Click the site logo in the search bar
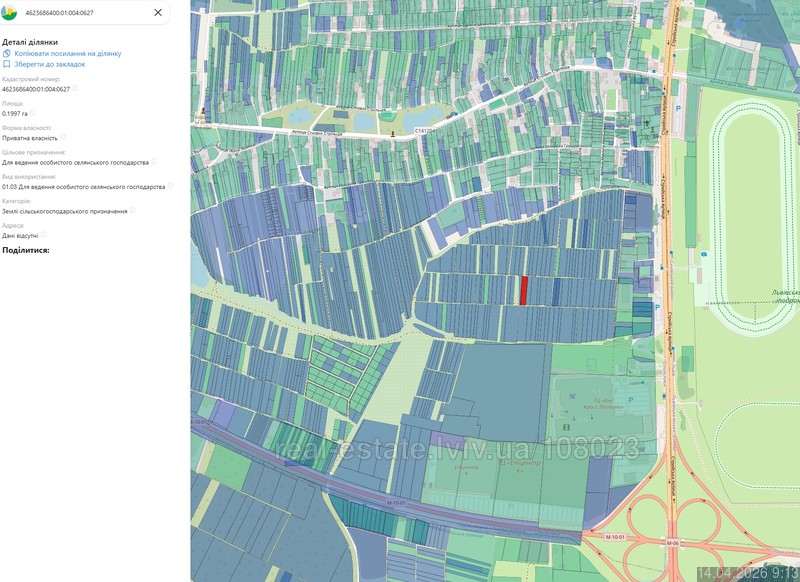Viewport: 800px width, 582px height. [x=10, y=12]
